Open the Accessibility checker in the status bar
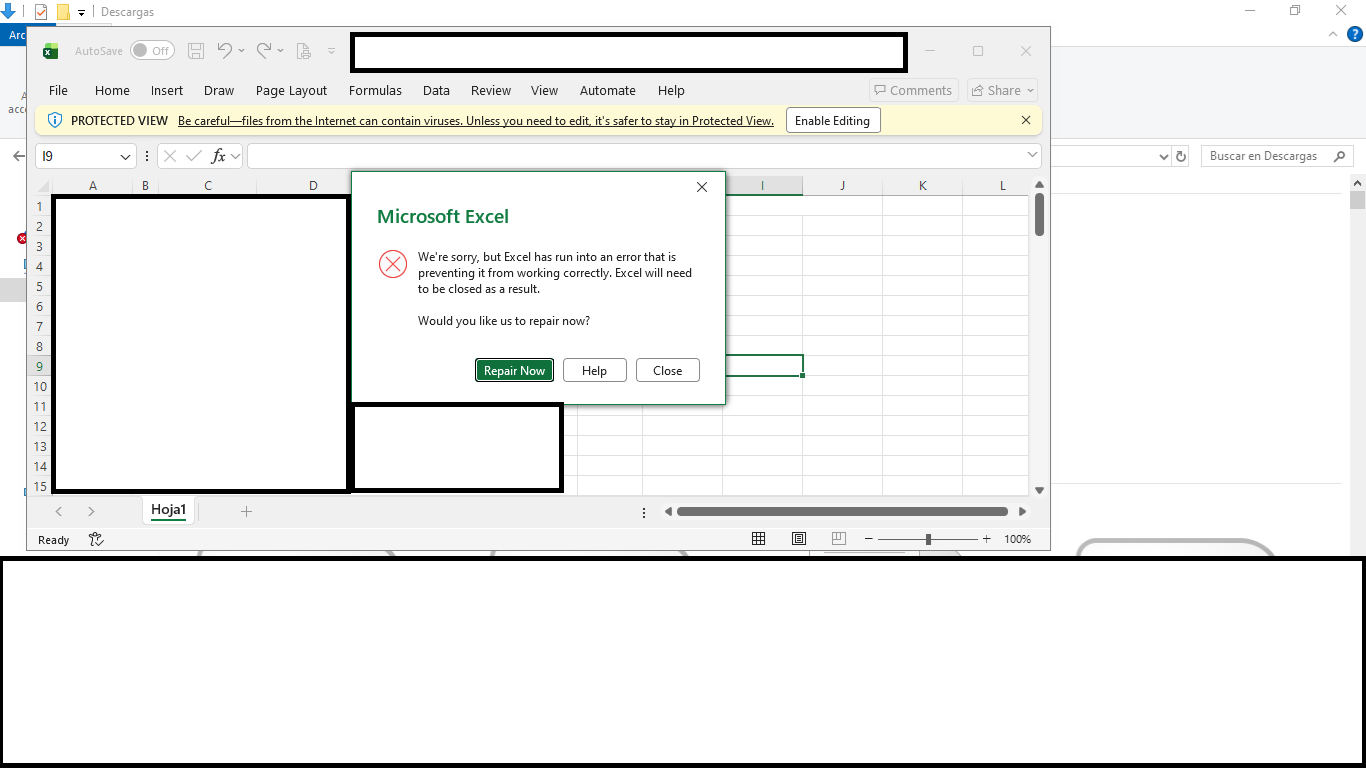Screen dimensions: 1366x768 point(96,539)
